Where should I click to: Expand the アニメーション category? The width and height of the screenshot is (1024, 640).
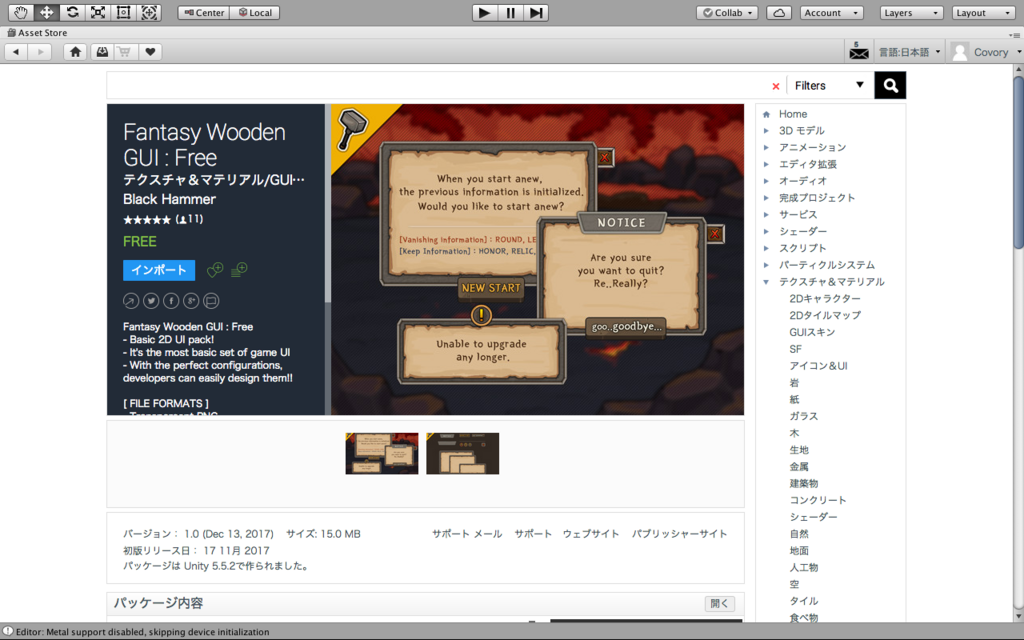(x=766, y=148)
